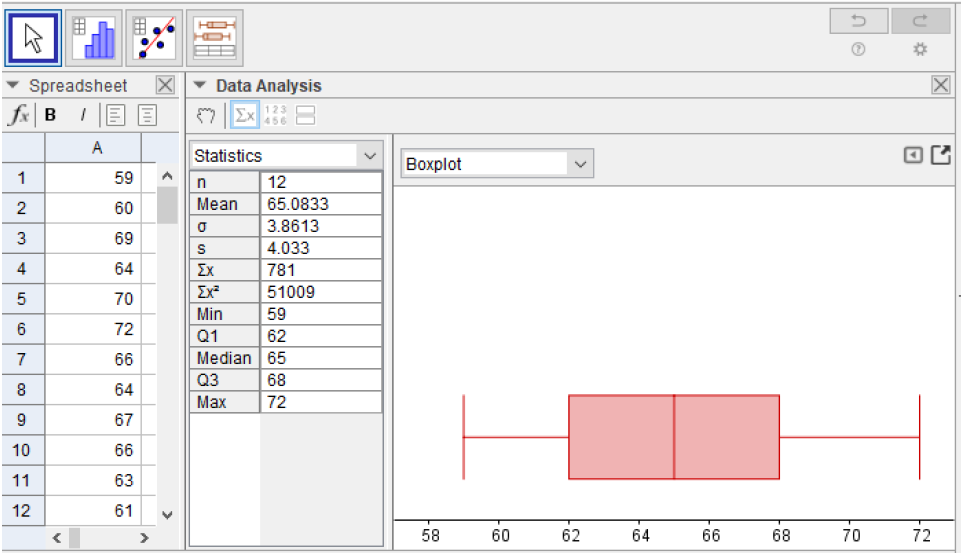Screen dimensions: 964x558
Task: Click the Min row label
Action: (225, 314)
